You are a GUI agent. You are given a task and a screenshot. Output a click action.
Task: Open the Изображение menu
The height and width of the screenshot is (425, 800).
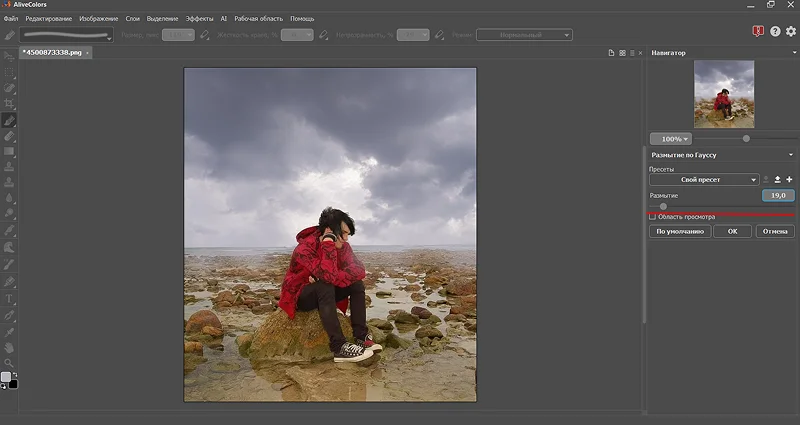coord(98,18)
